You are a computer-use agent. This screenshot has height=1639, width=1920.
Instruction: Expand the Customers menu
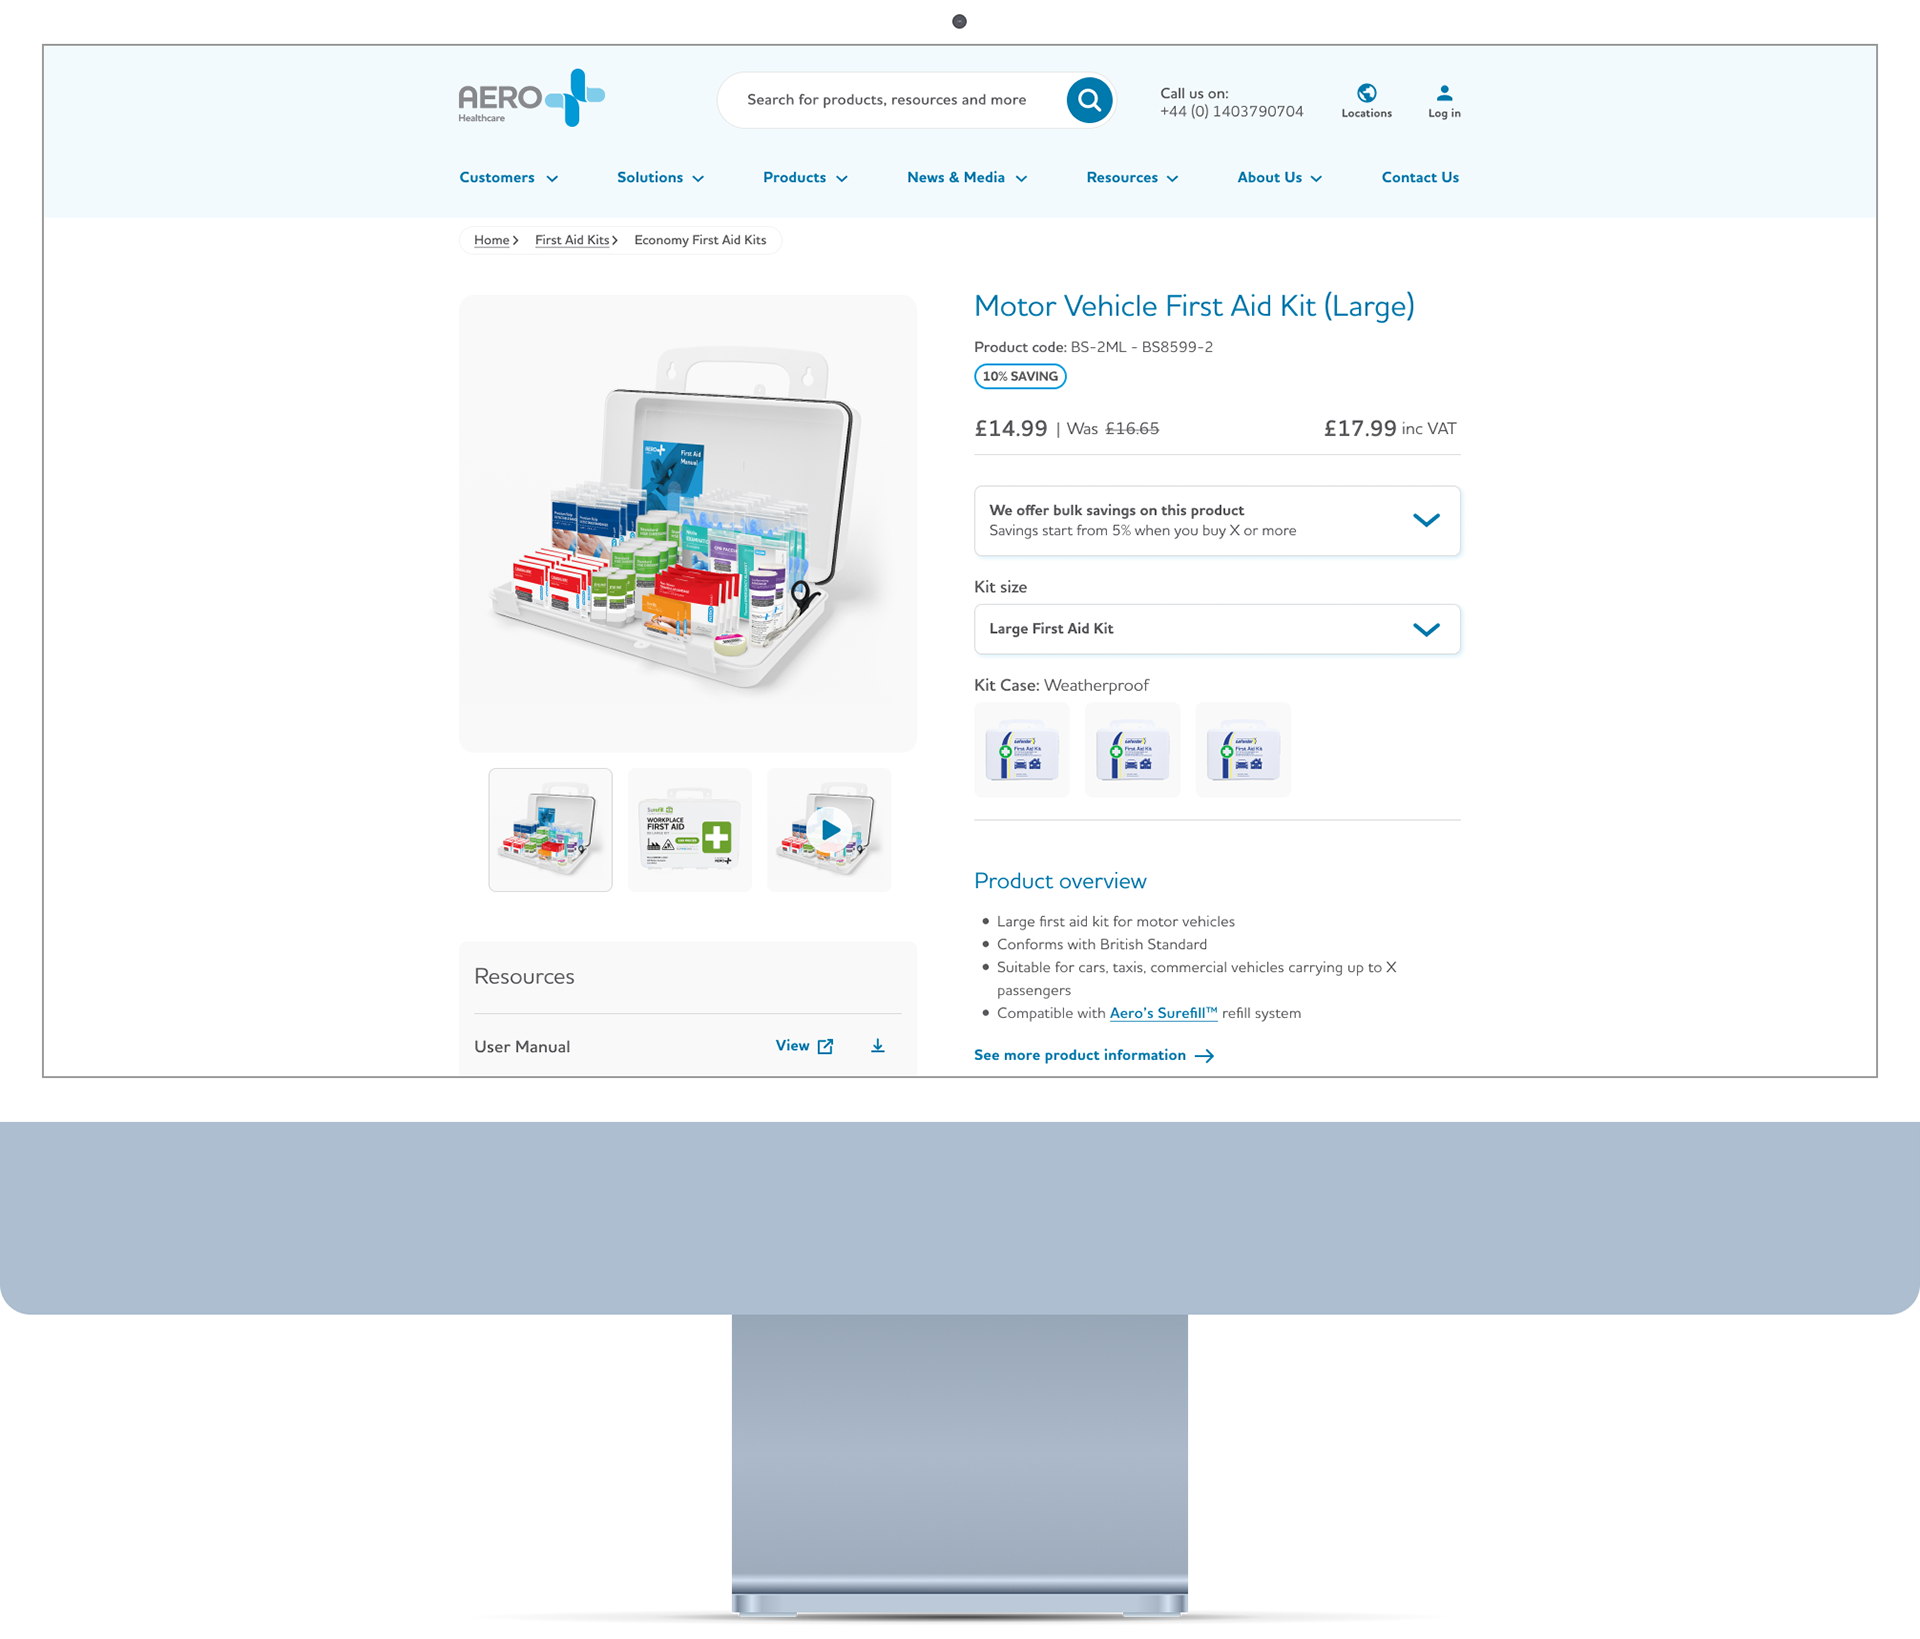[508, 178]
